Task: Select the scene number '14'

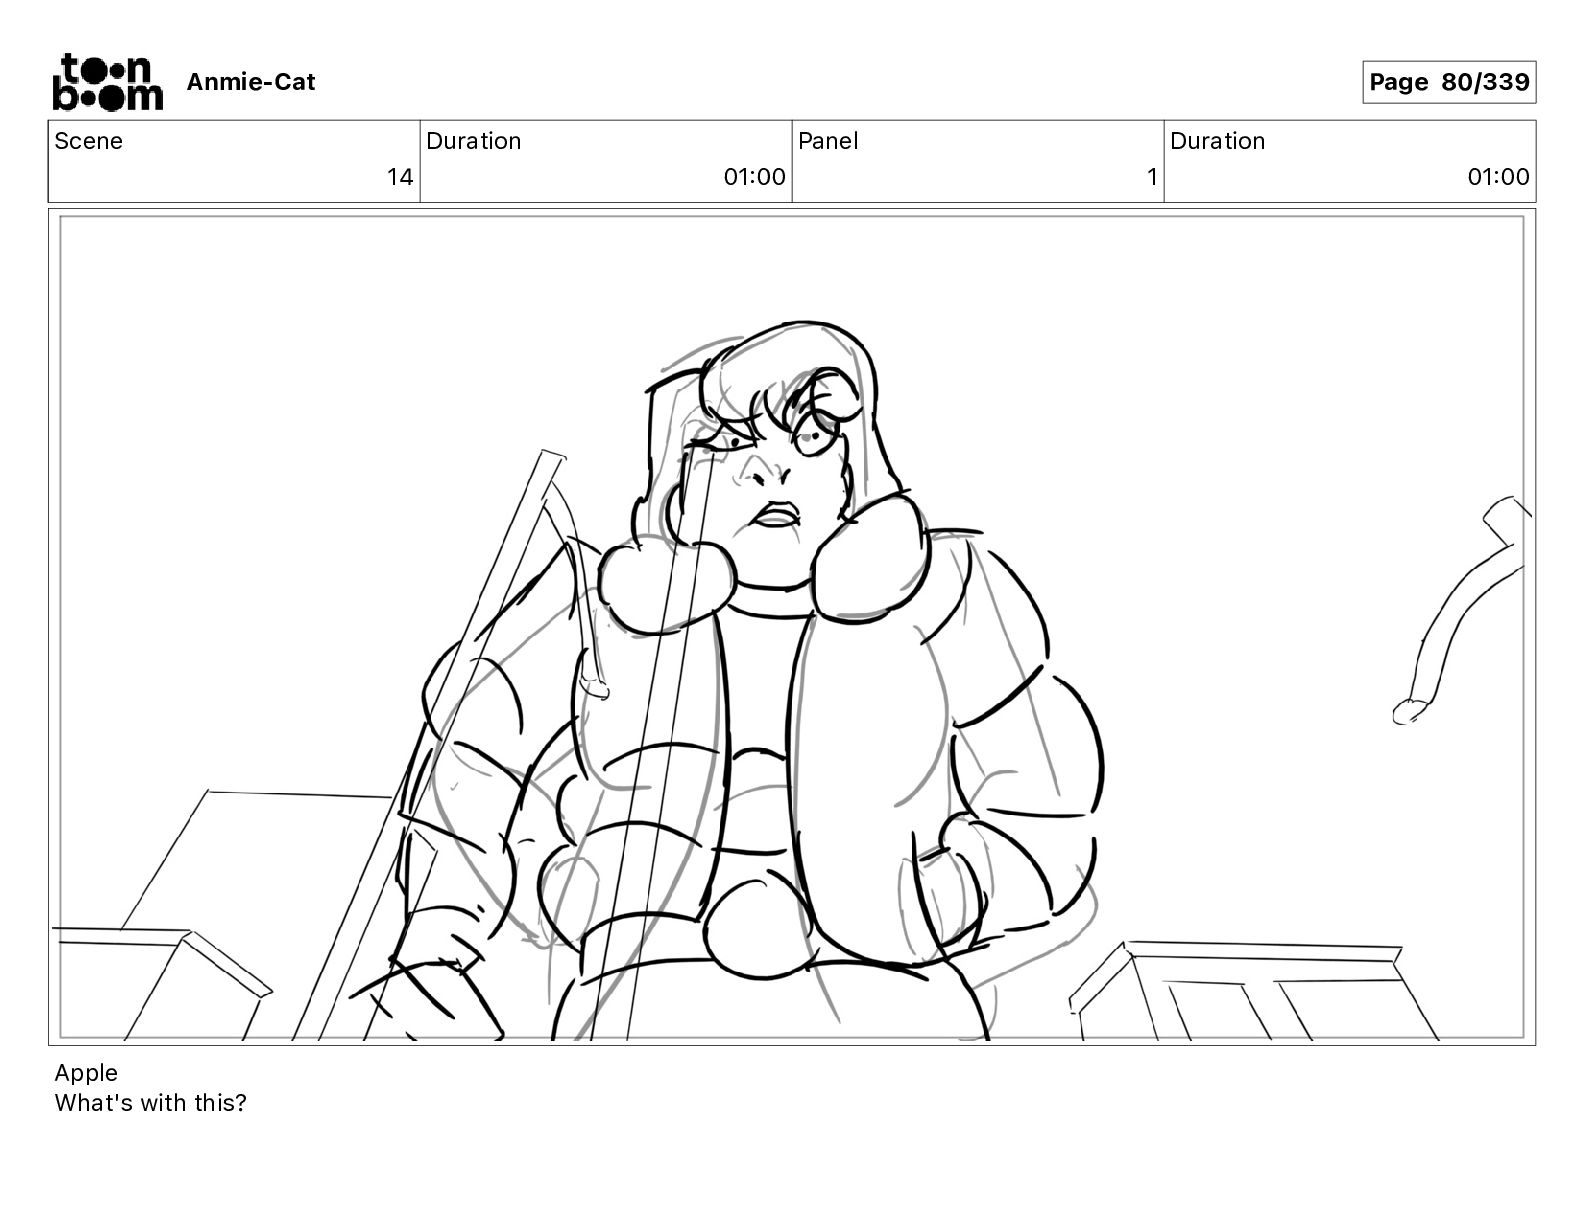Action: 400,177
